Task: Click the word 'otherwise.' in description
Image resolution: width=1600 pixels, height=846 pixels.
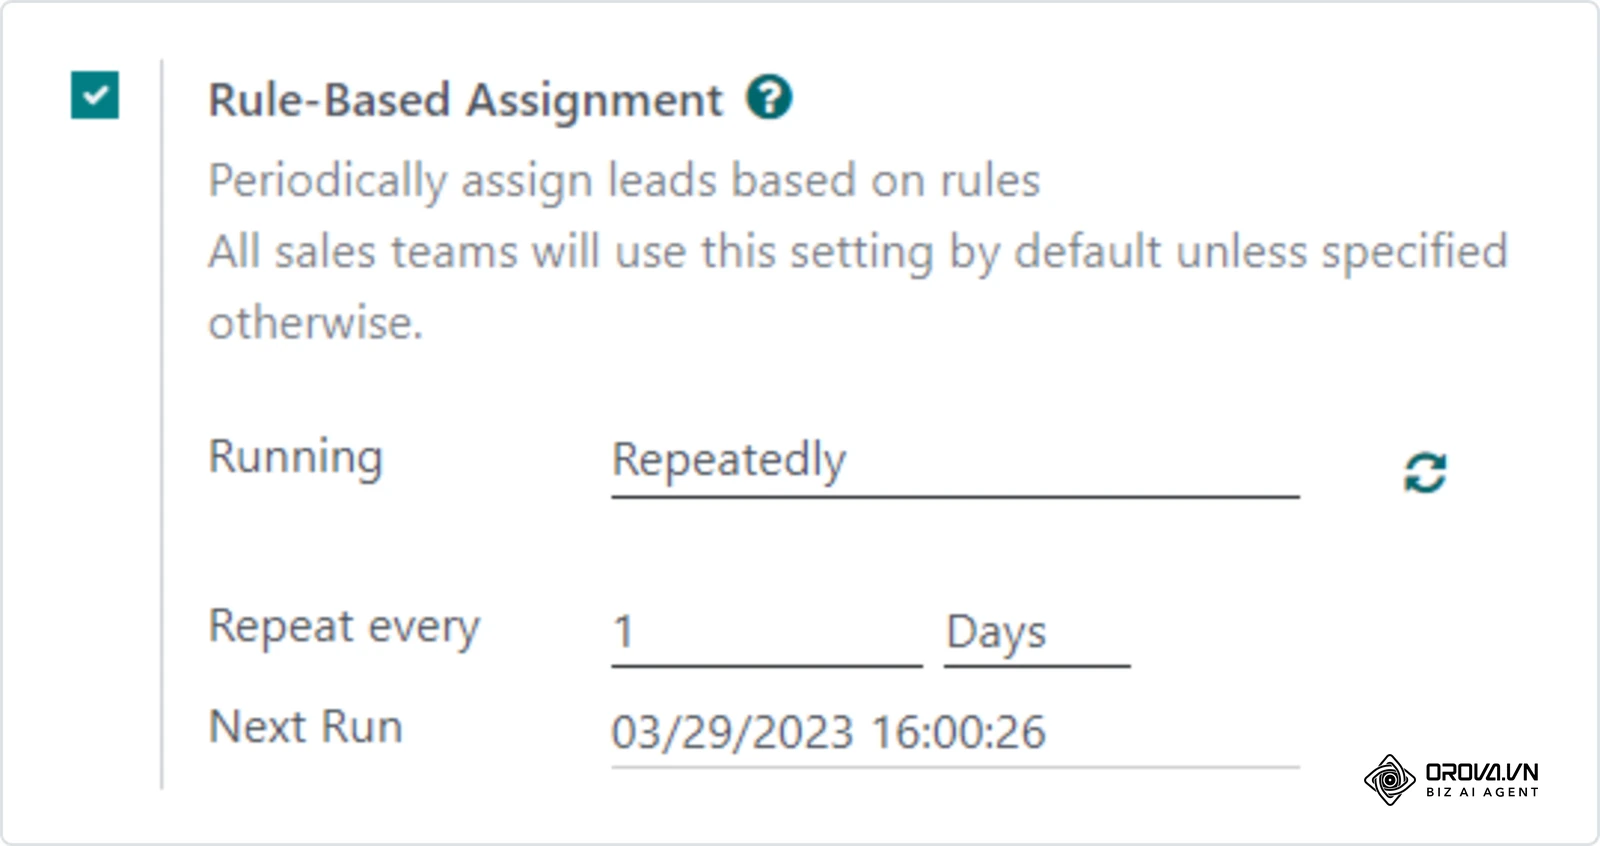Action: coord(315,323)
